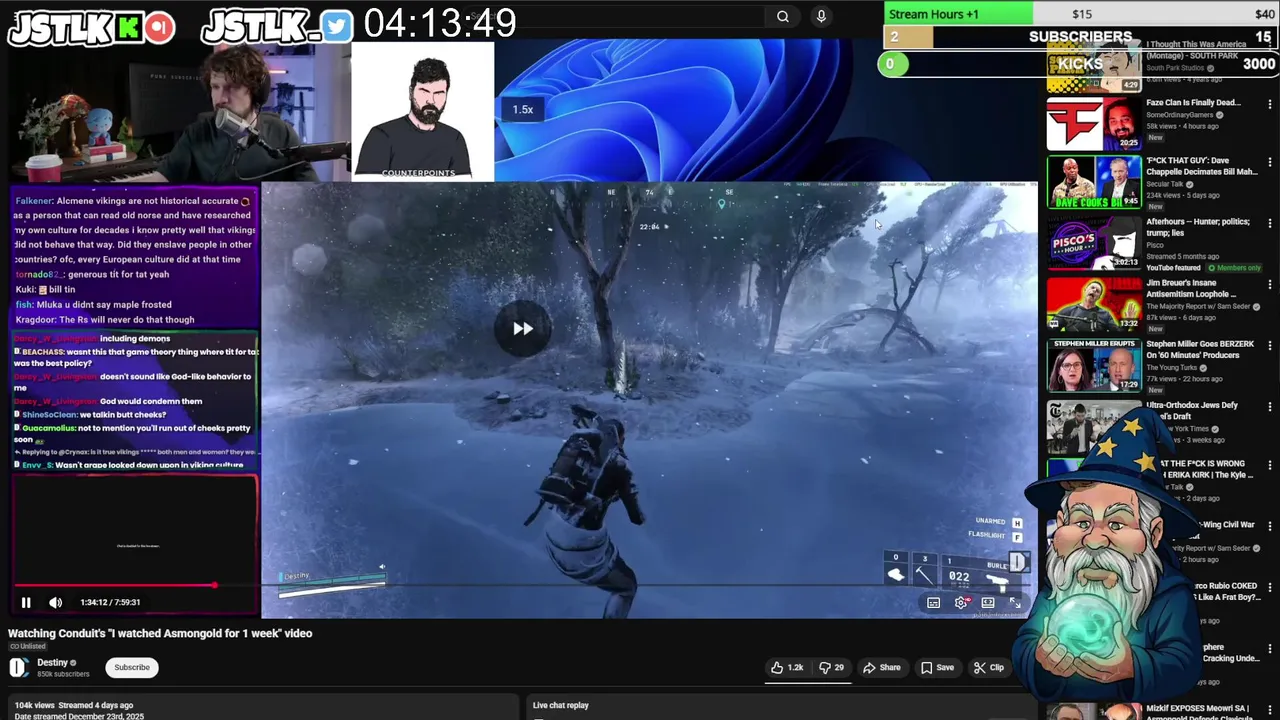Image resolution: width=1280 pixels, height=720 pixels.
Task: Toggle subtitles on the inner video player
Action: 933,603
